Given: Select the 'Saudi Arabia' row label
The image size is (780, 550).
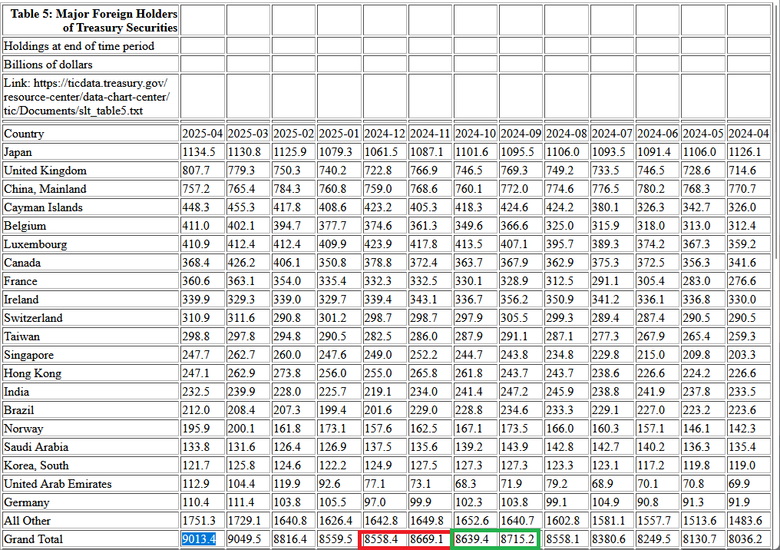Looking at the screenshot, I should [x=36, y=447].
